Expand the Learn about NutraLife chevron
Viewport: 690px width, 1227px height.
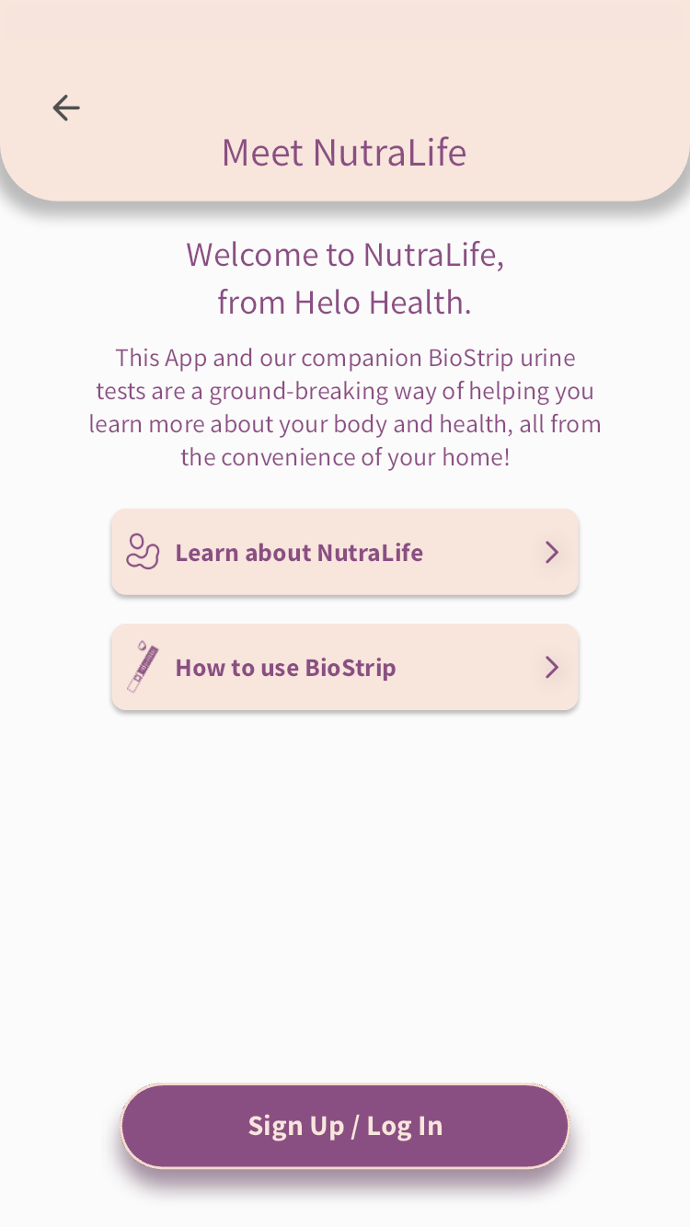pyautogui.click(x=551, y=552)
